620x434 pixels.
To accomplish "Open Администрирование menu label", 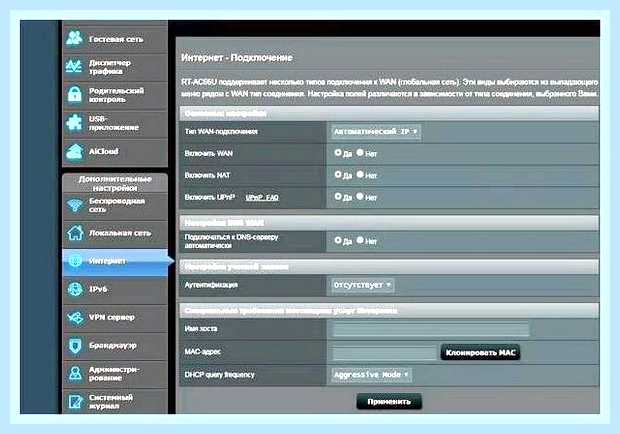I will click(x=114, y=374).
